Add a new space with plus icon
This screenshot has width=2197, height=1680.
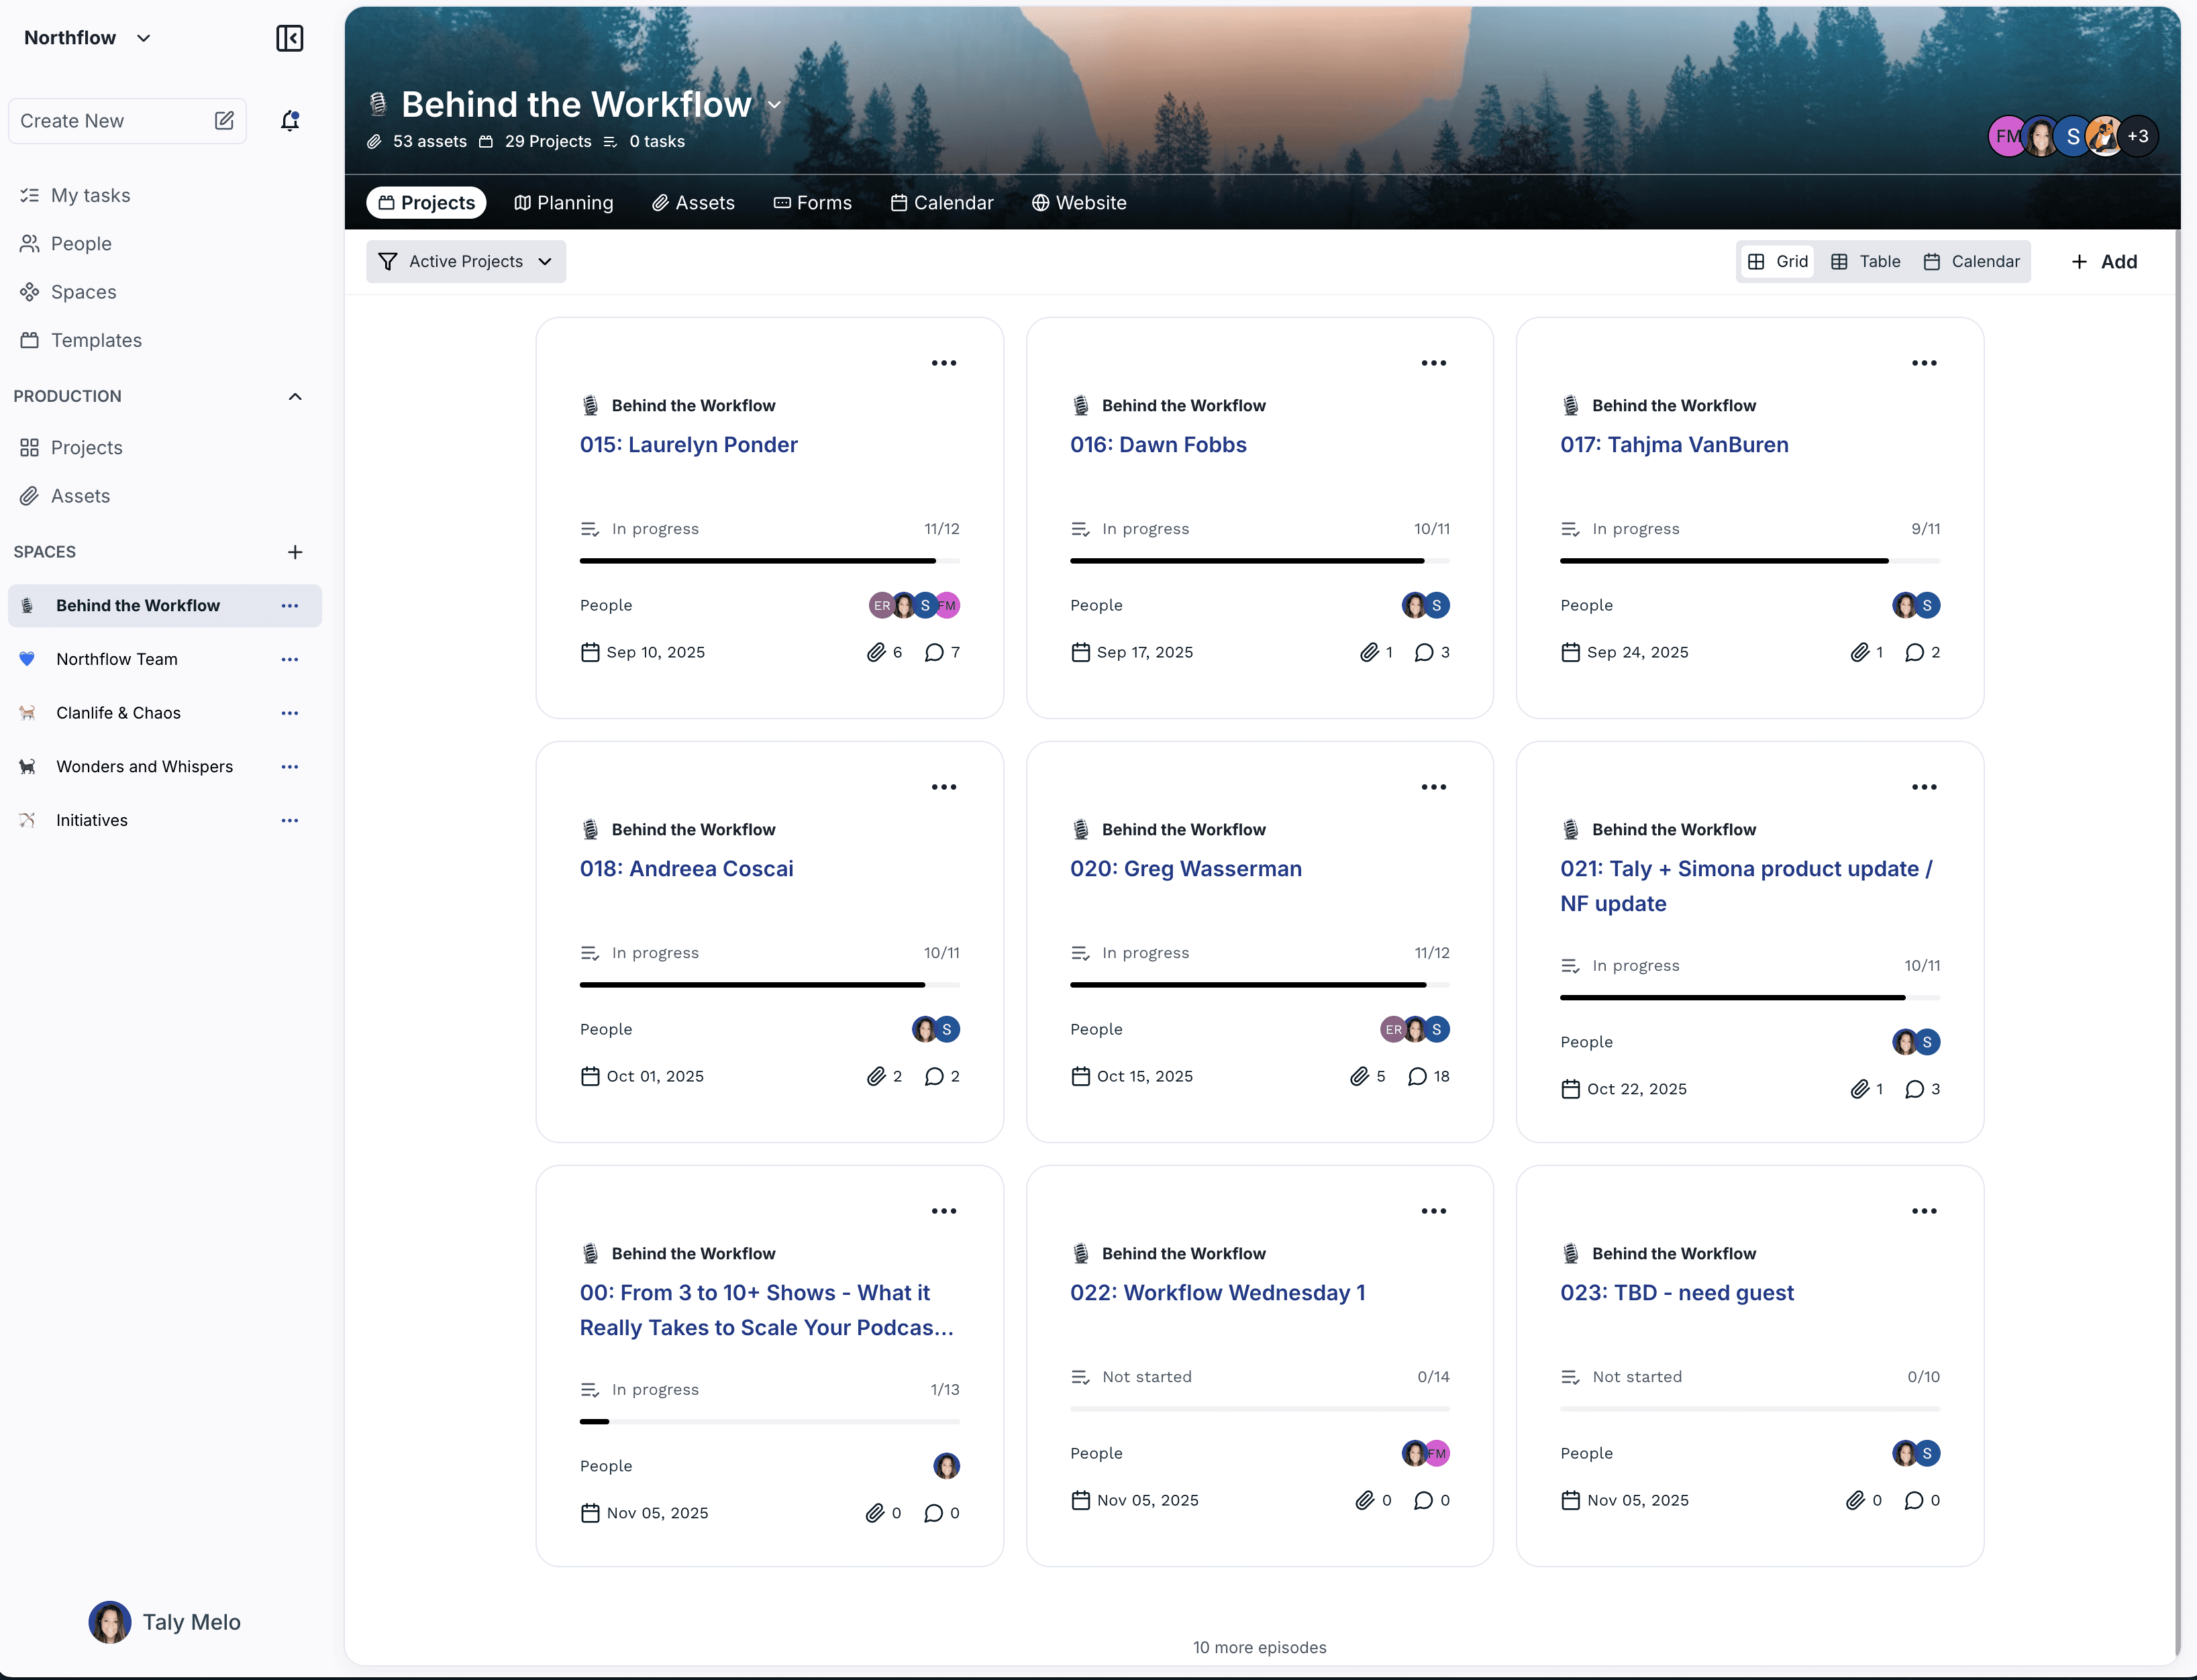click(x=295, y=552)
